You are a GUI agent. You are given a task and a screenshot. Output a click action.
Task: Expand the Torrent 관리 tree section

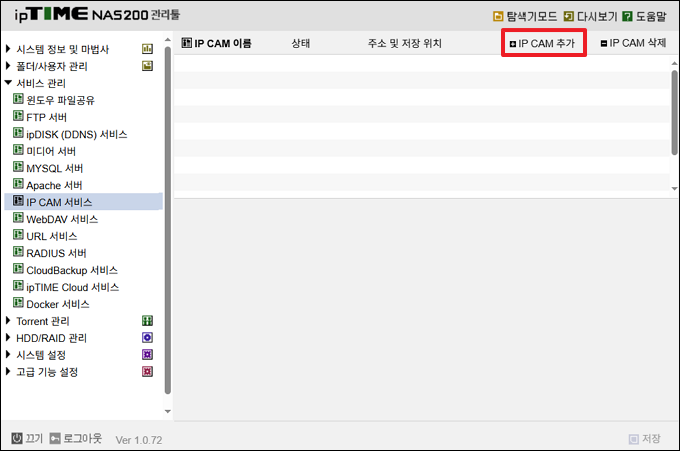[x=9, y=321]
